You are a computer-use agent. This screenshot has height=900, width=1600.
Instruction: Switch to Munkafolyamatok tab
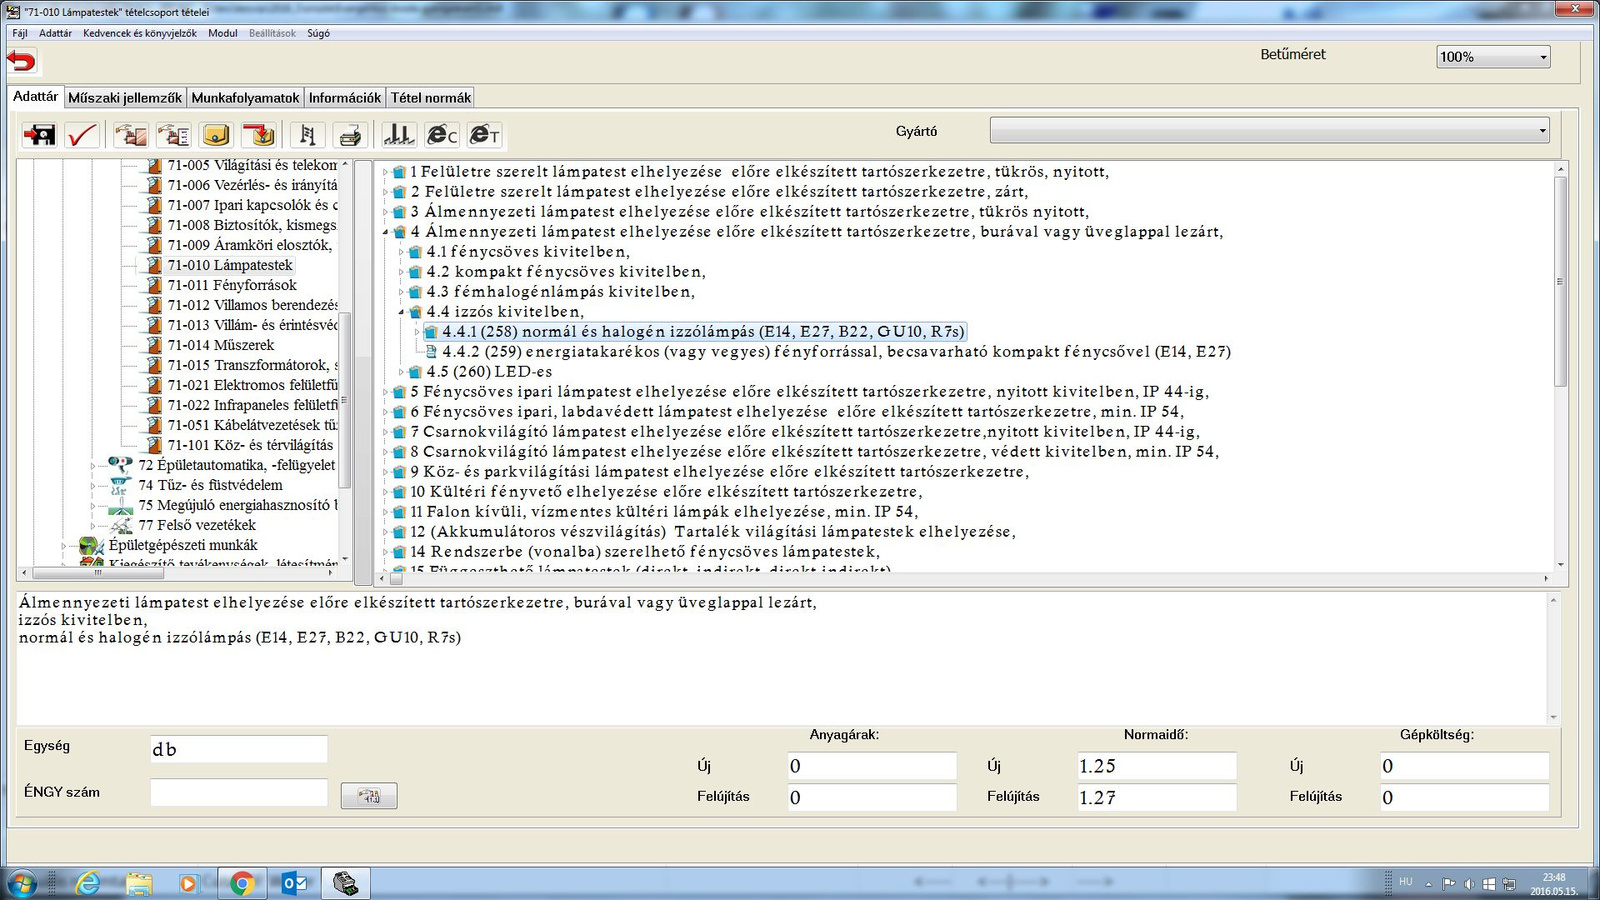coord(245,98)
